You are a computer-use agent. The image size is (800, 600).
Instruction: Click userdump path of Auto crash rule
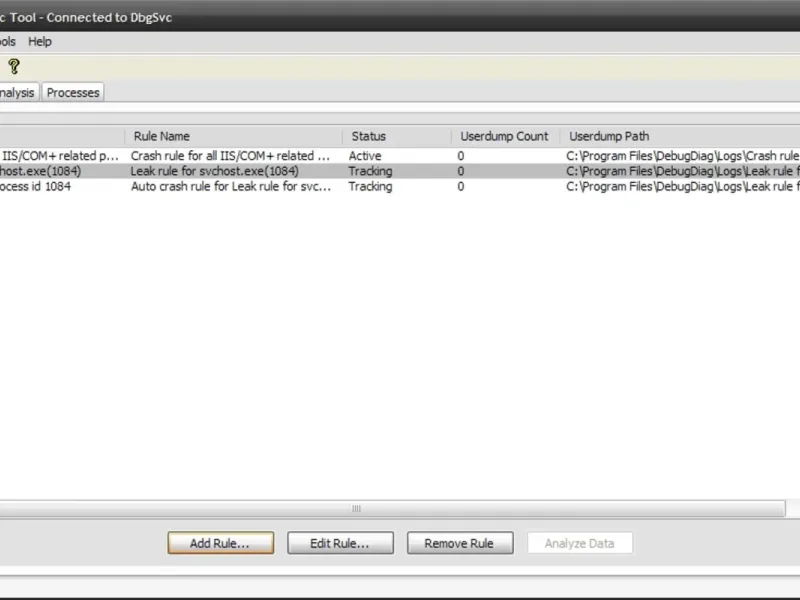point(683,186)
